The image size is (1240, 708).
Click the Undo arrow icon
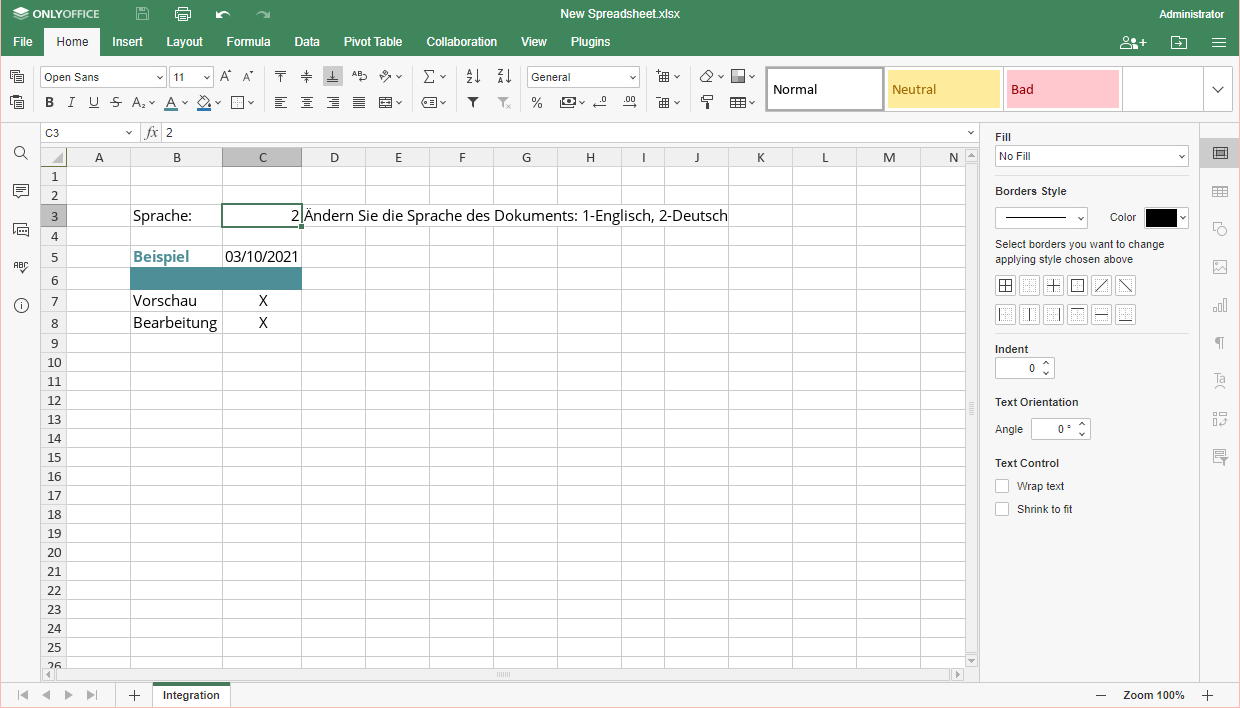coord(222,14)
